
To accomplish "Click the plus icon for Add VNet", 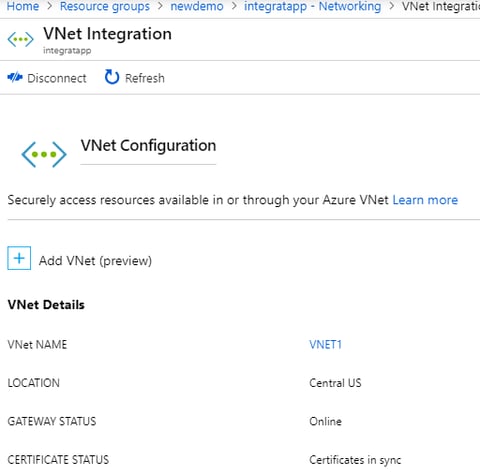I will click(x=19, y=258).
